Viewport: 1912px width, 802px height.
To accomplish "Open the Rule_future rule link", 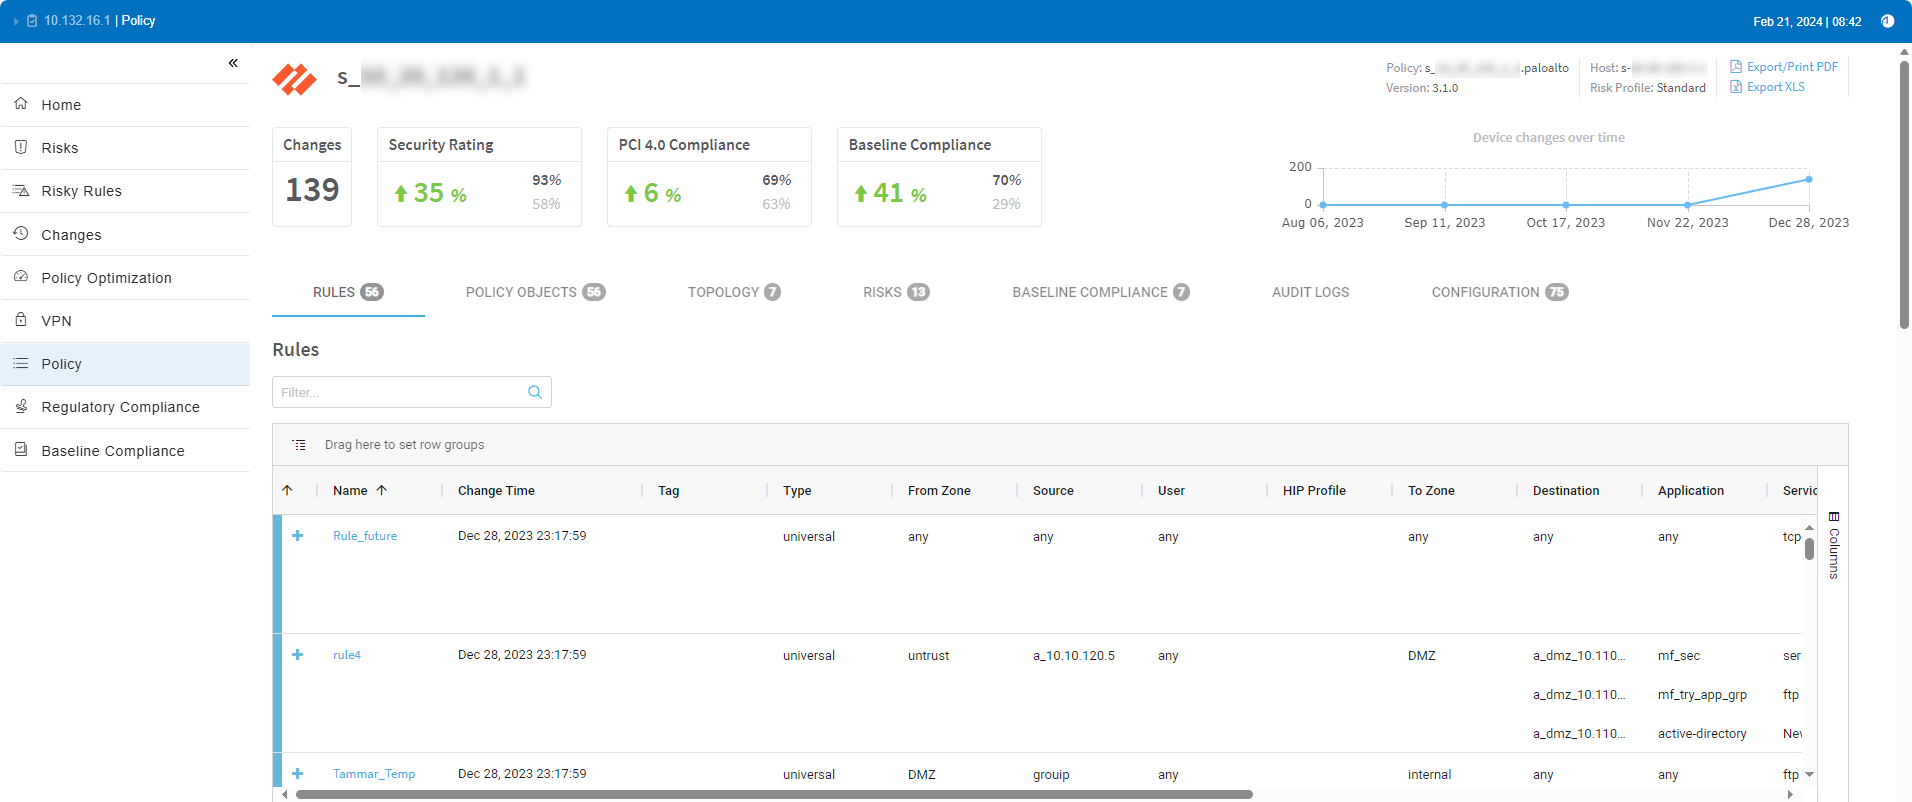I will click(x=364, y=536).
